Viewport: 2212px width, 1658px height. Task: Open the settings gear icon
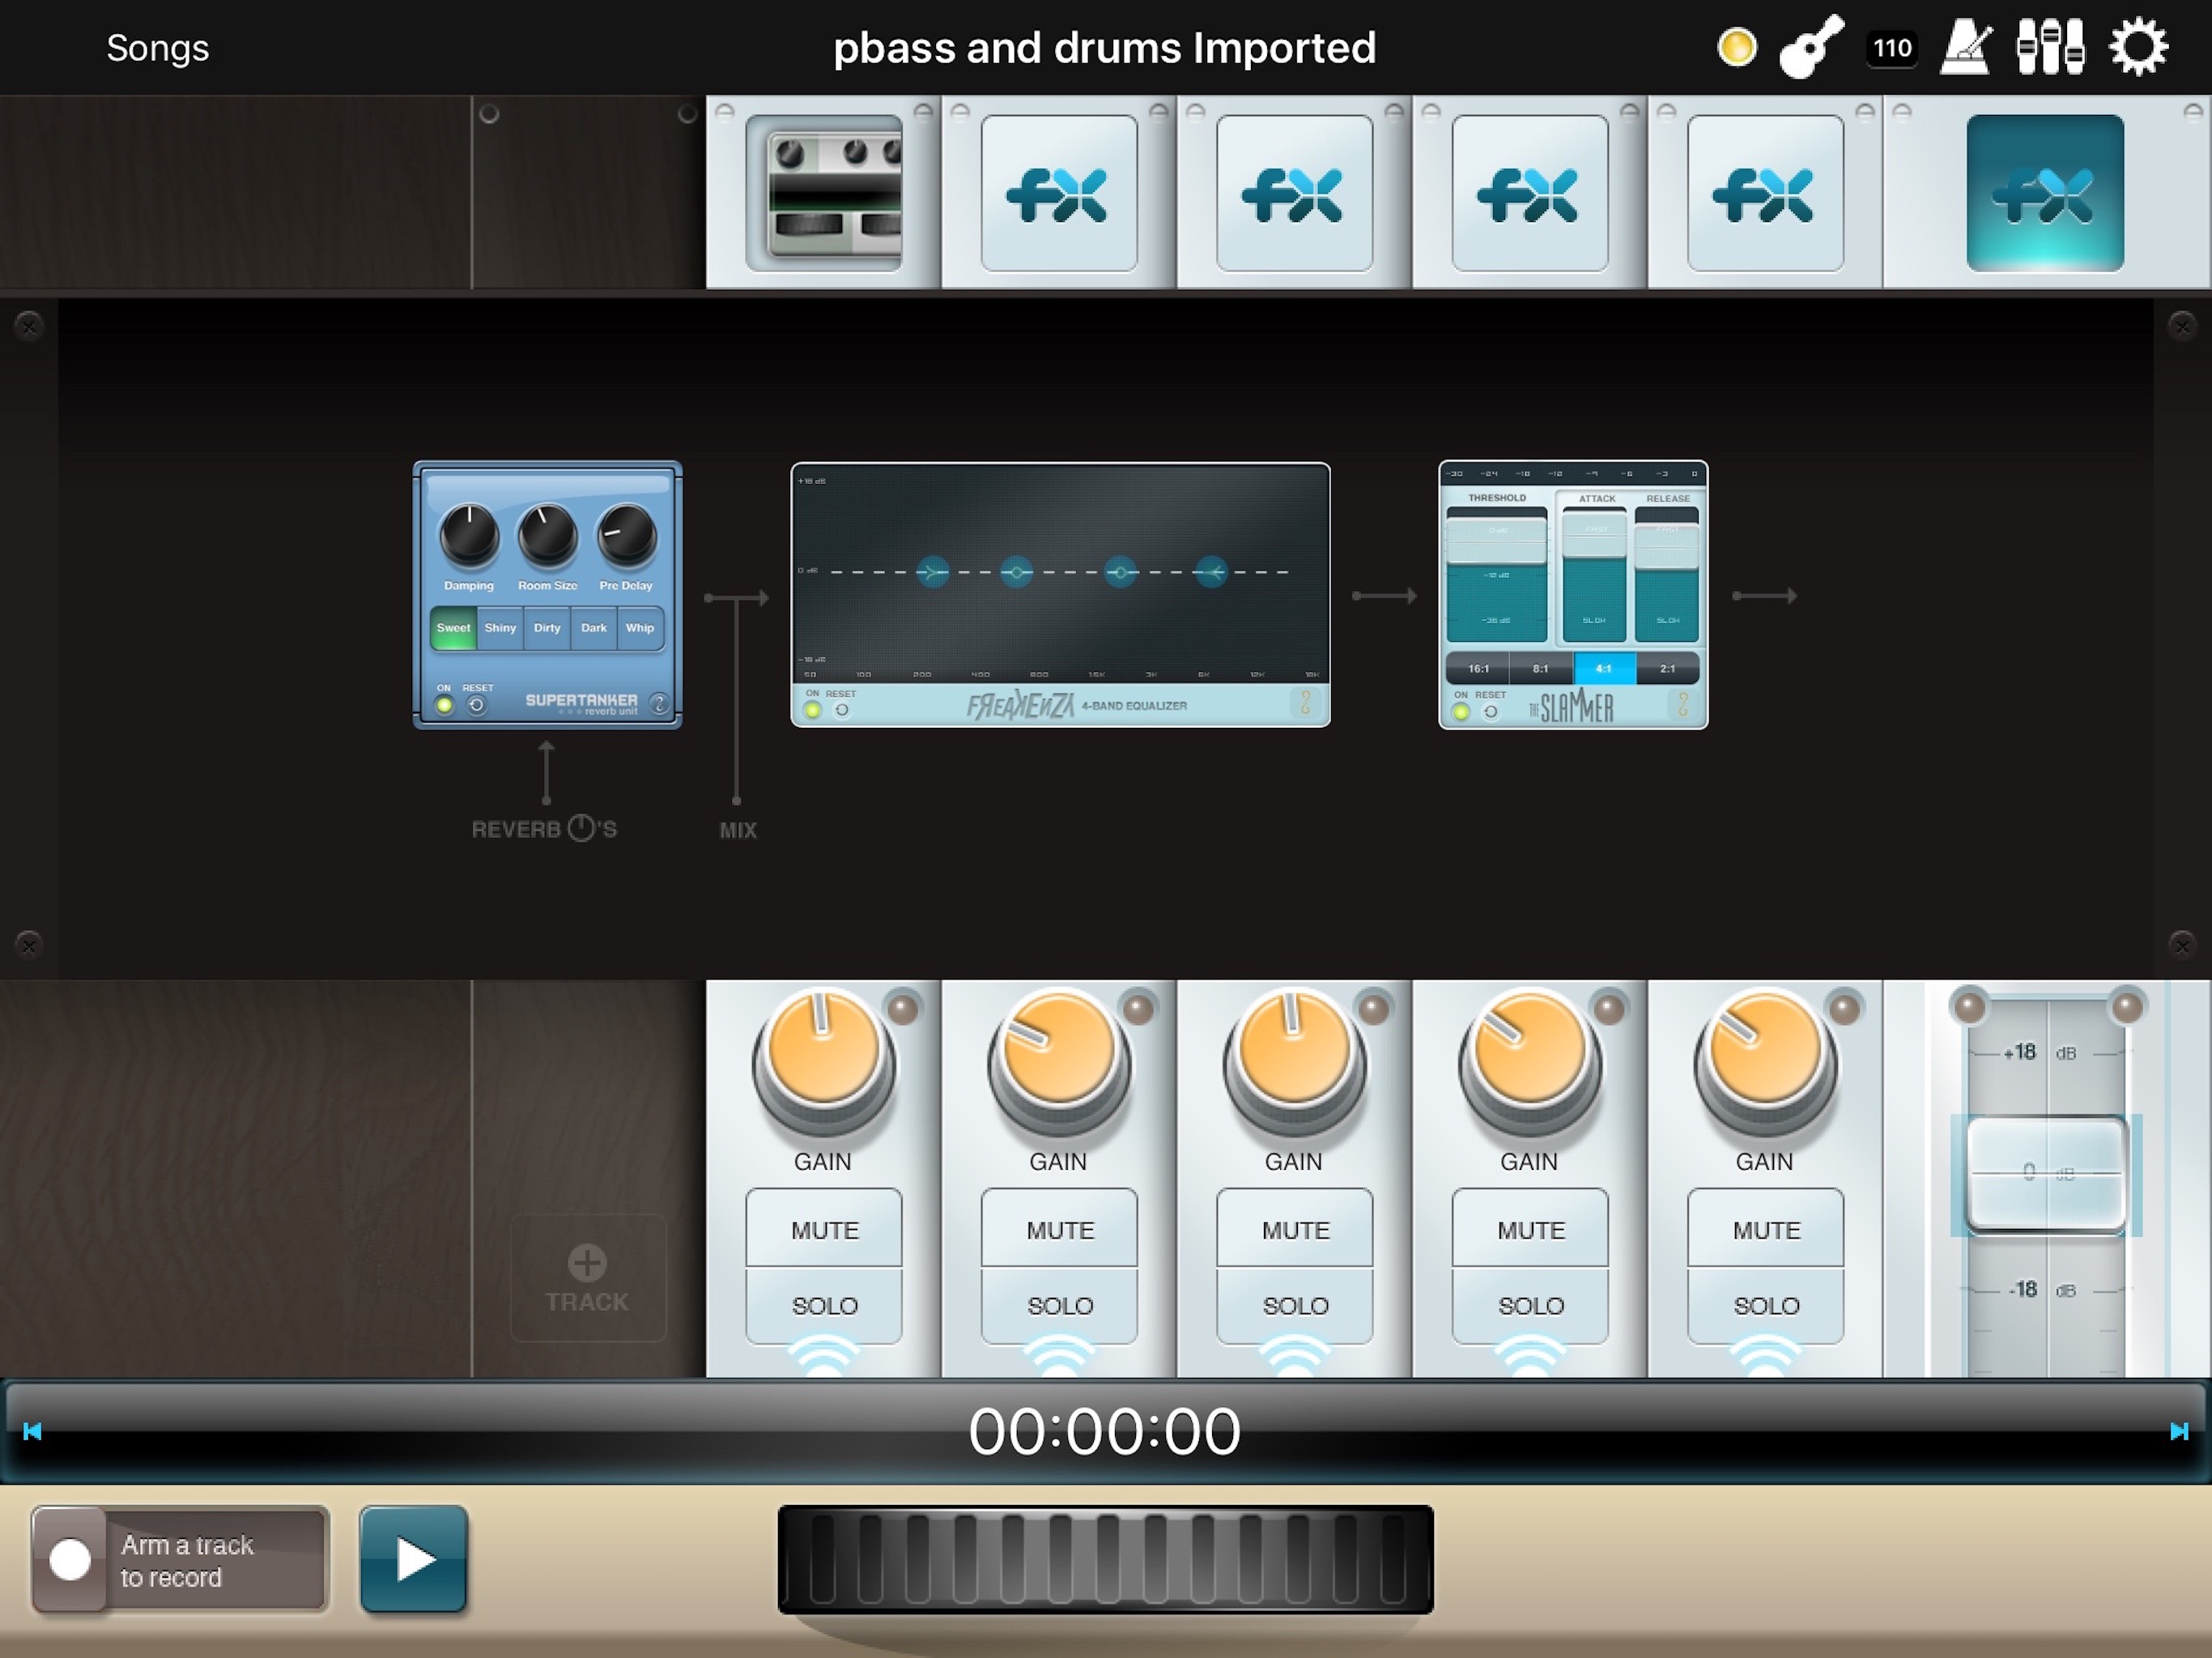[x=2138, y=47]
